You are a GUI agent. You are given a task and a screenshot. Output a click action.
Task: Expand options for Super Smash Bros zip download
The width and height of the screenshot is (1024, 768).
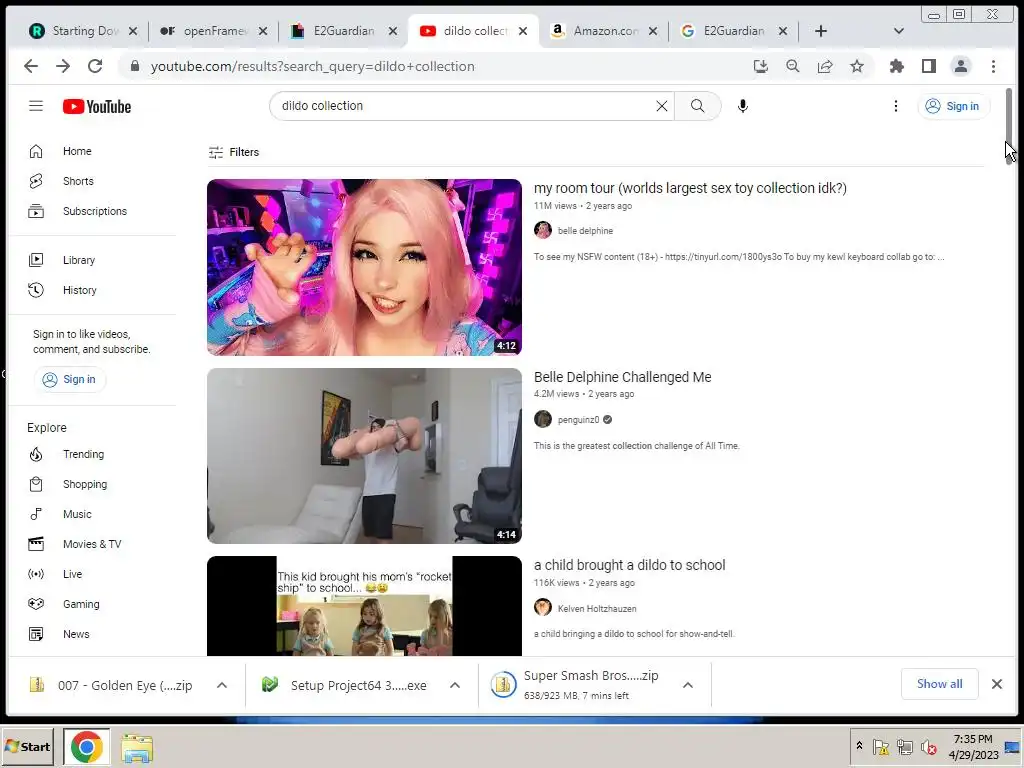688,685
